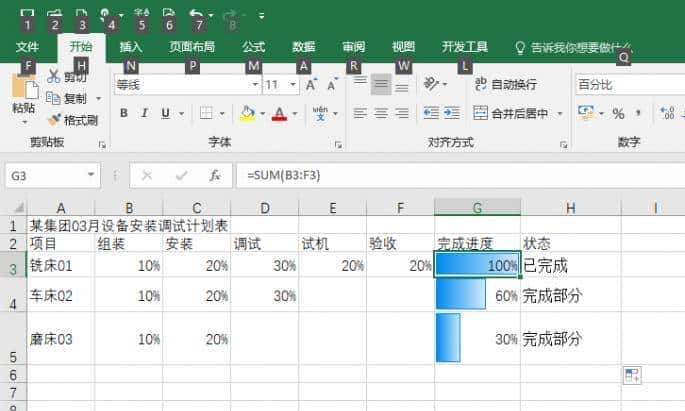Toggle bold formatting B
This screenshot has width=685, height=411.
[124, 113]
